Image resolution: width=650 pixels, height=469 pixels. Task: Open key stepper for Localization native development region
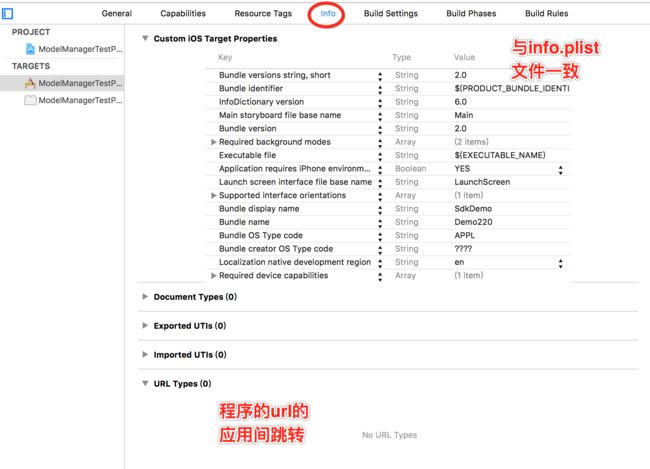pyautogui.click(x=380, y=263)
